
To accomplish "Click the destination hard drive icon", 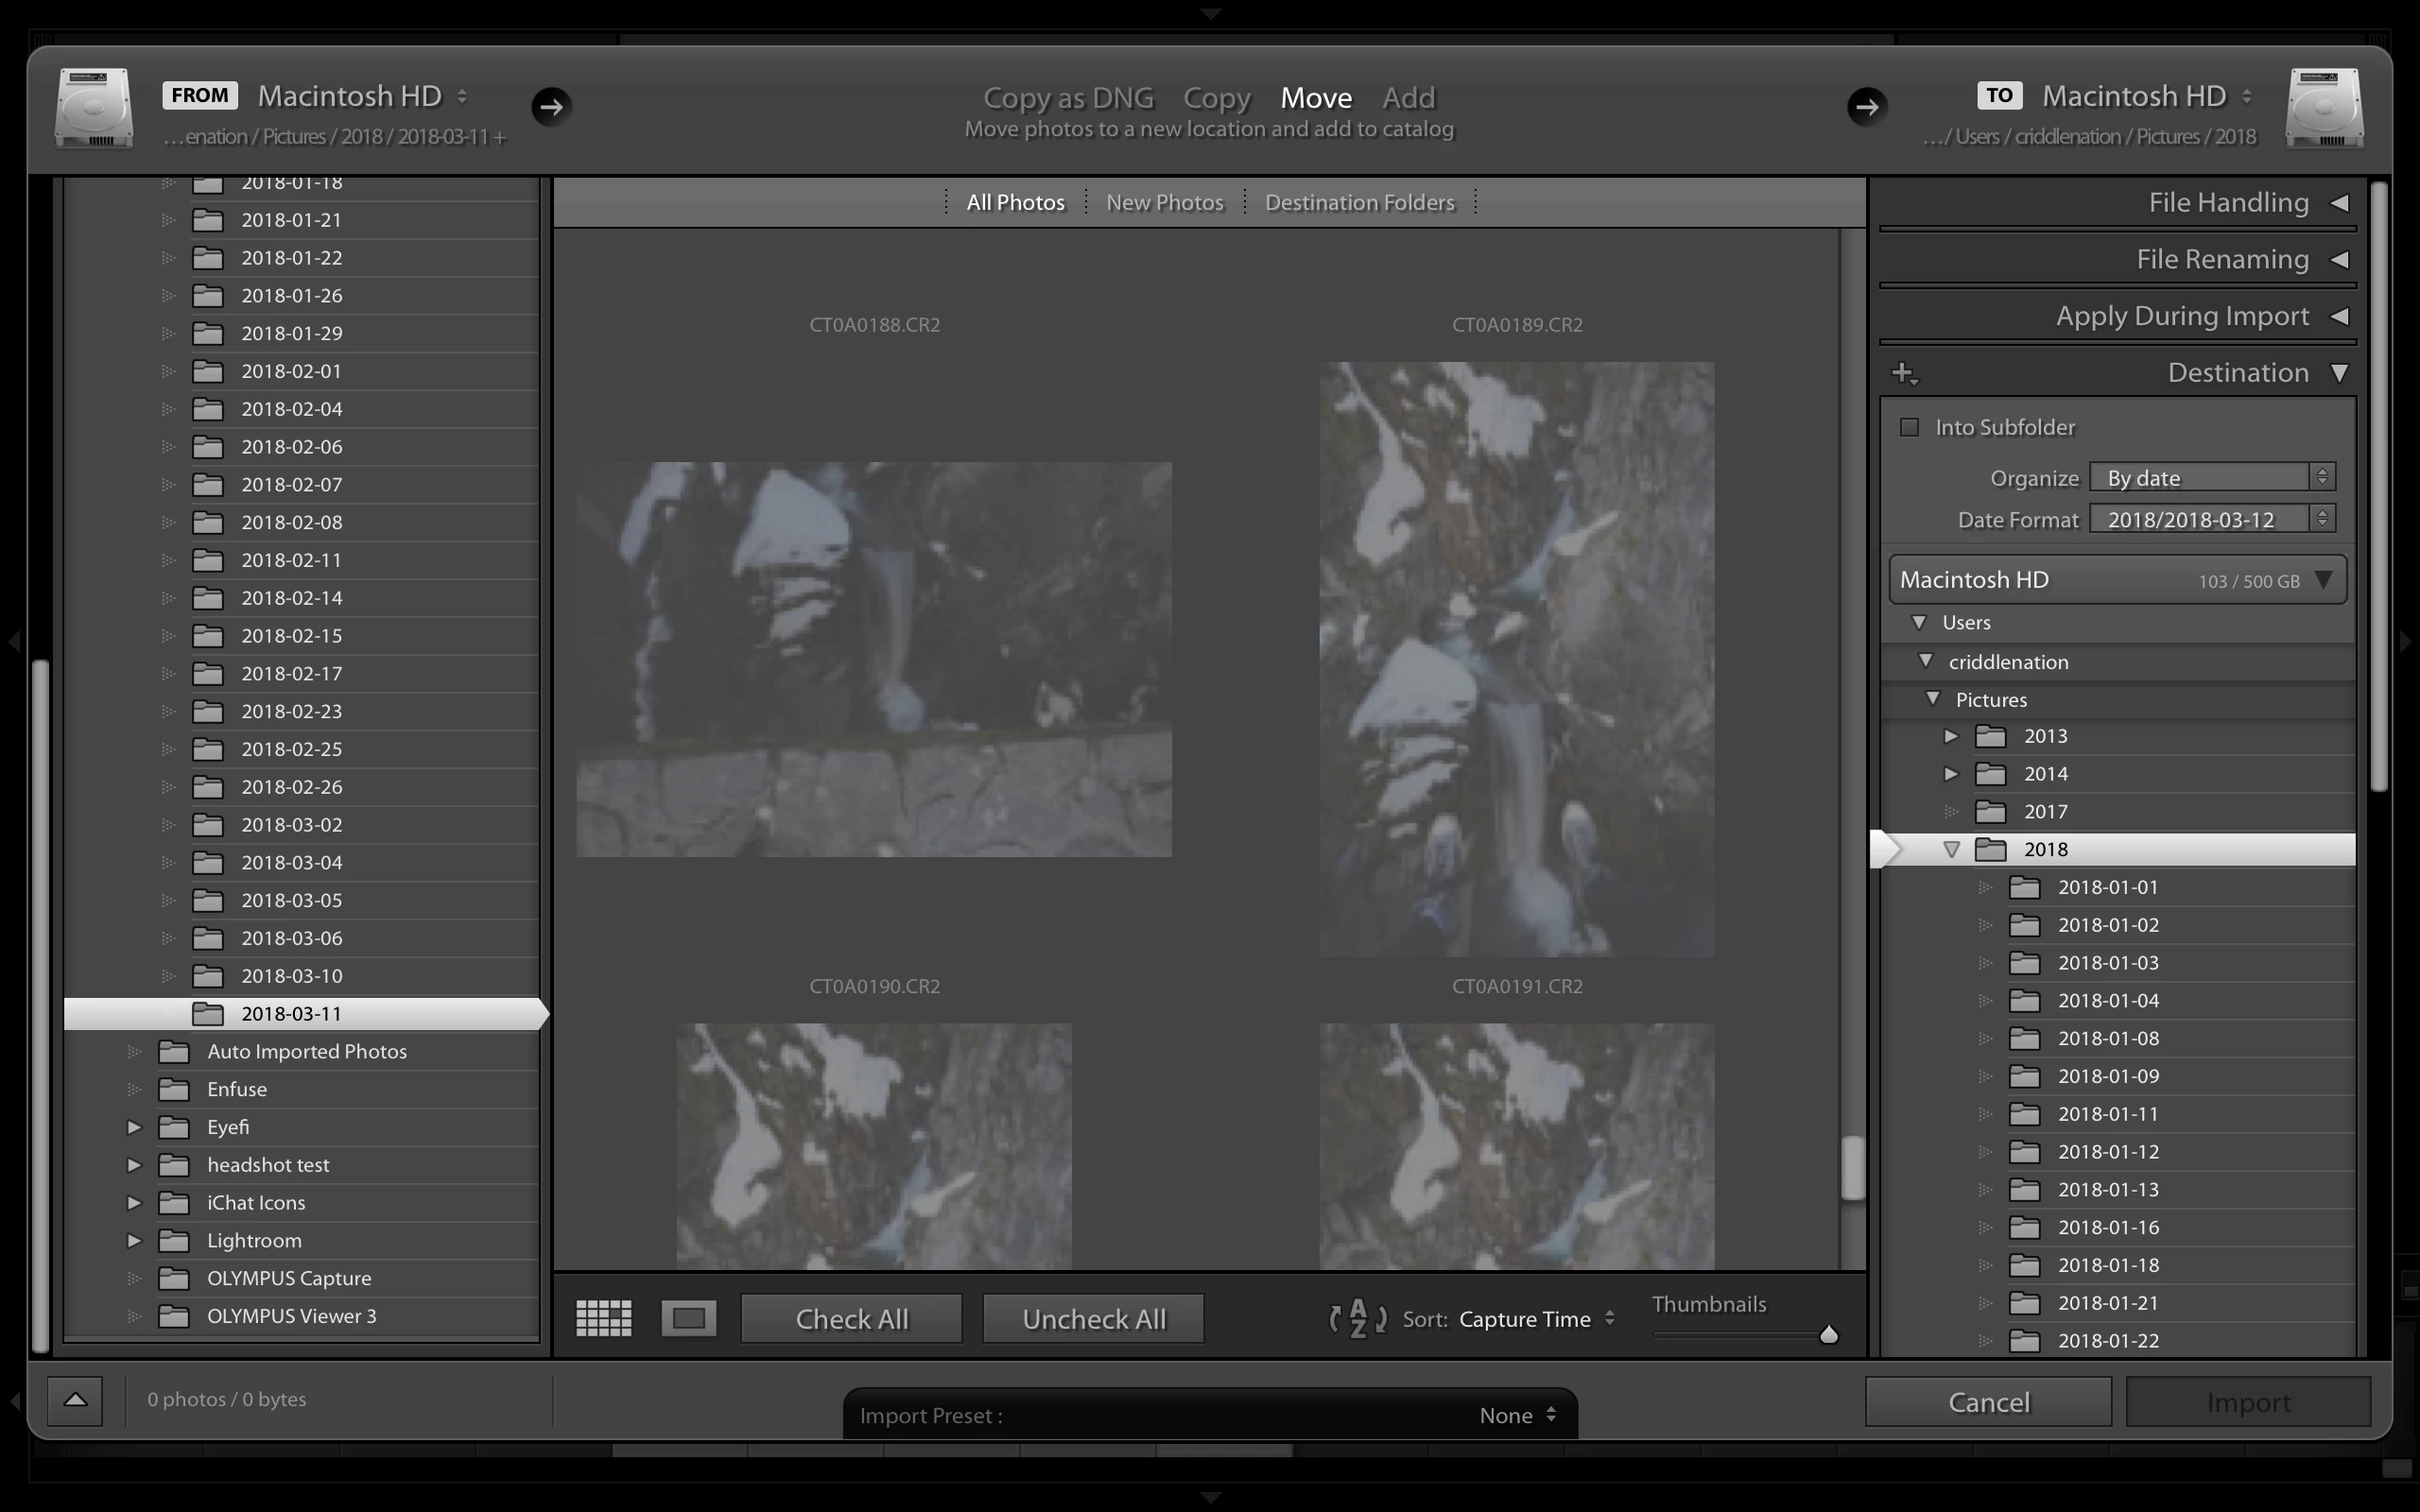I will pos(2324,108).
